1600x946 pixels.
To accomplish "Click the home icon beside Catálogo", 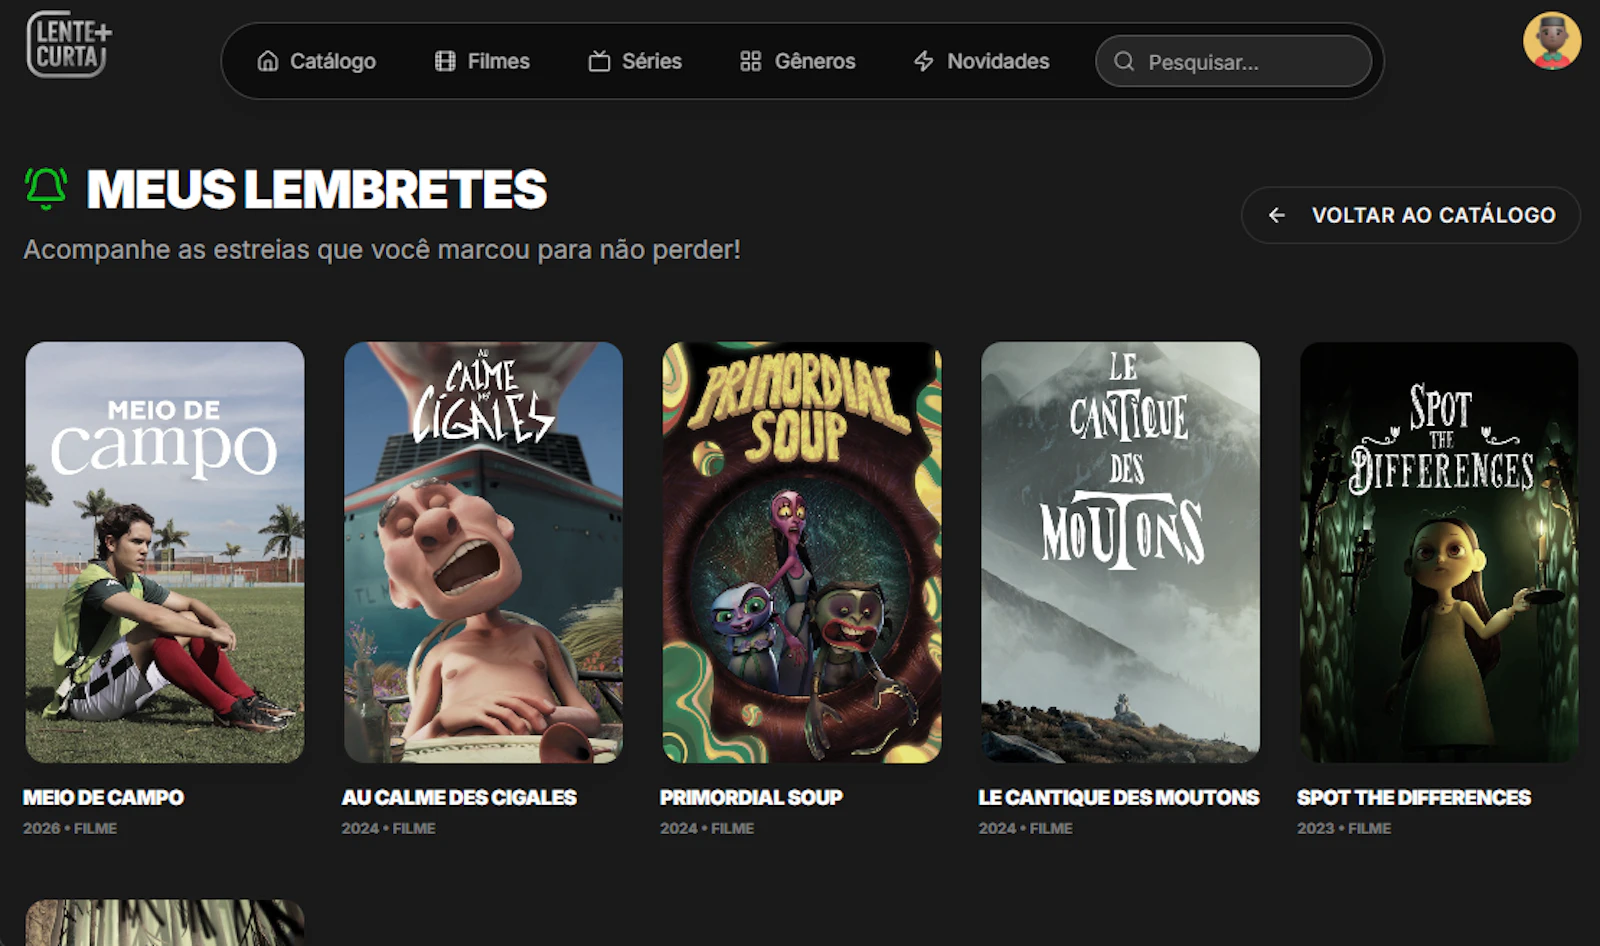I will 268,61.
